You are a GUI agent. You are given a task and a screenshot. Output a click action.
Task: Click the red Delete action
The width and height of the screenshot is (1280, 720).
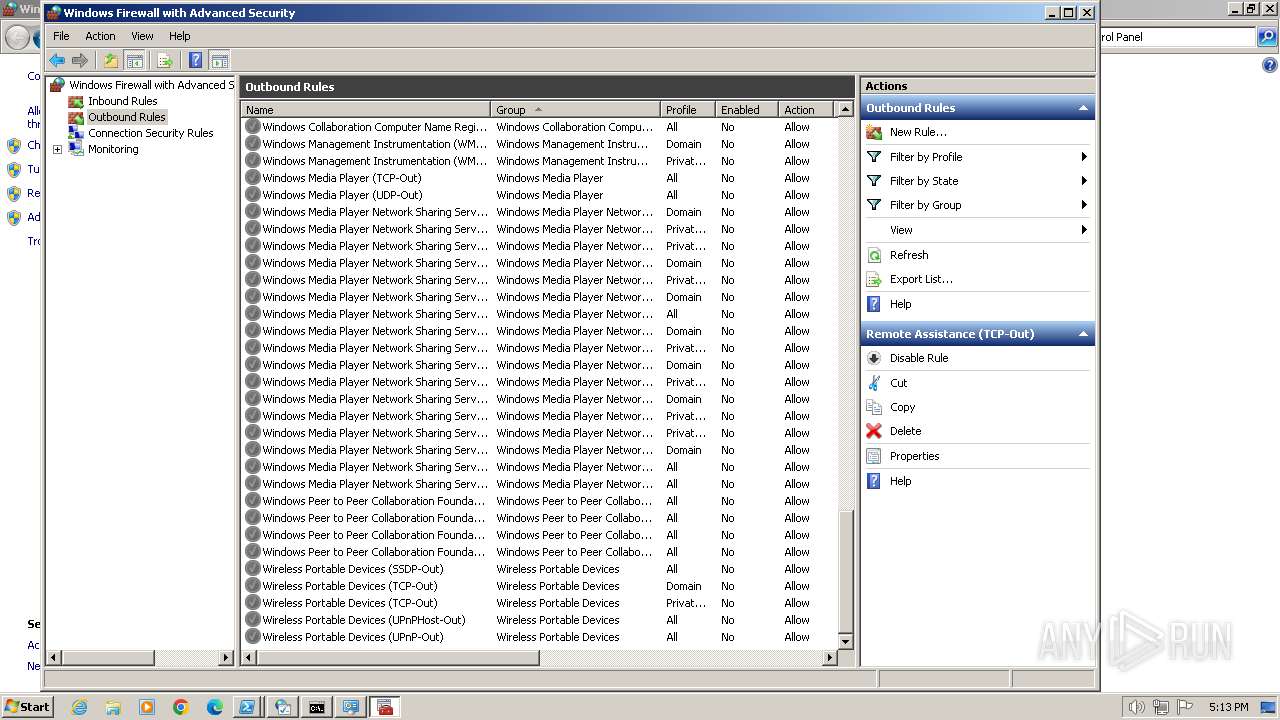tap(904, 431)
